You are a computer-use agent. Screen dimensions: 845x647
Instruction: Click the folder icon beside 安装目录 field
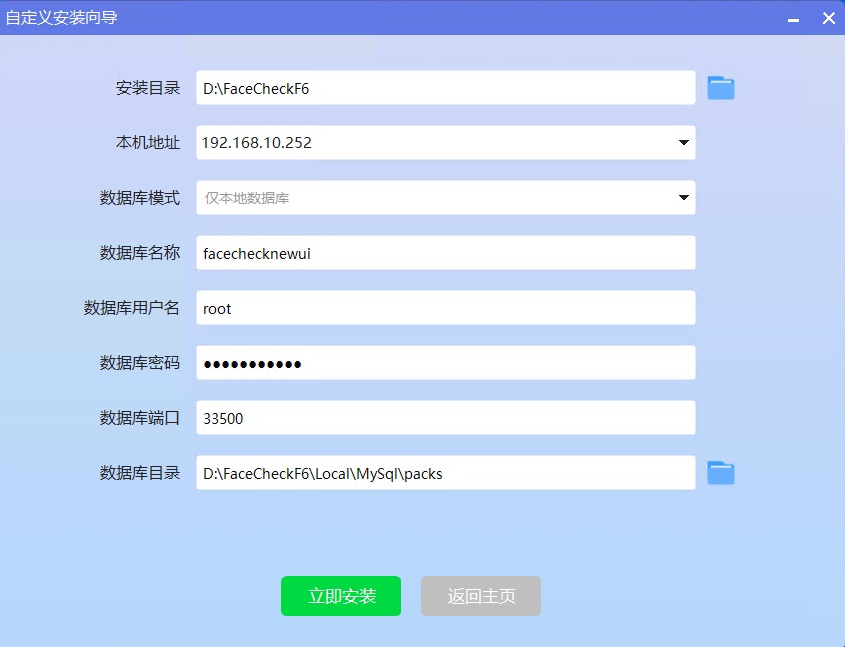pos(721,88)
